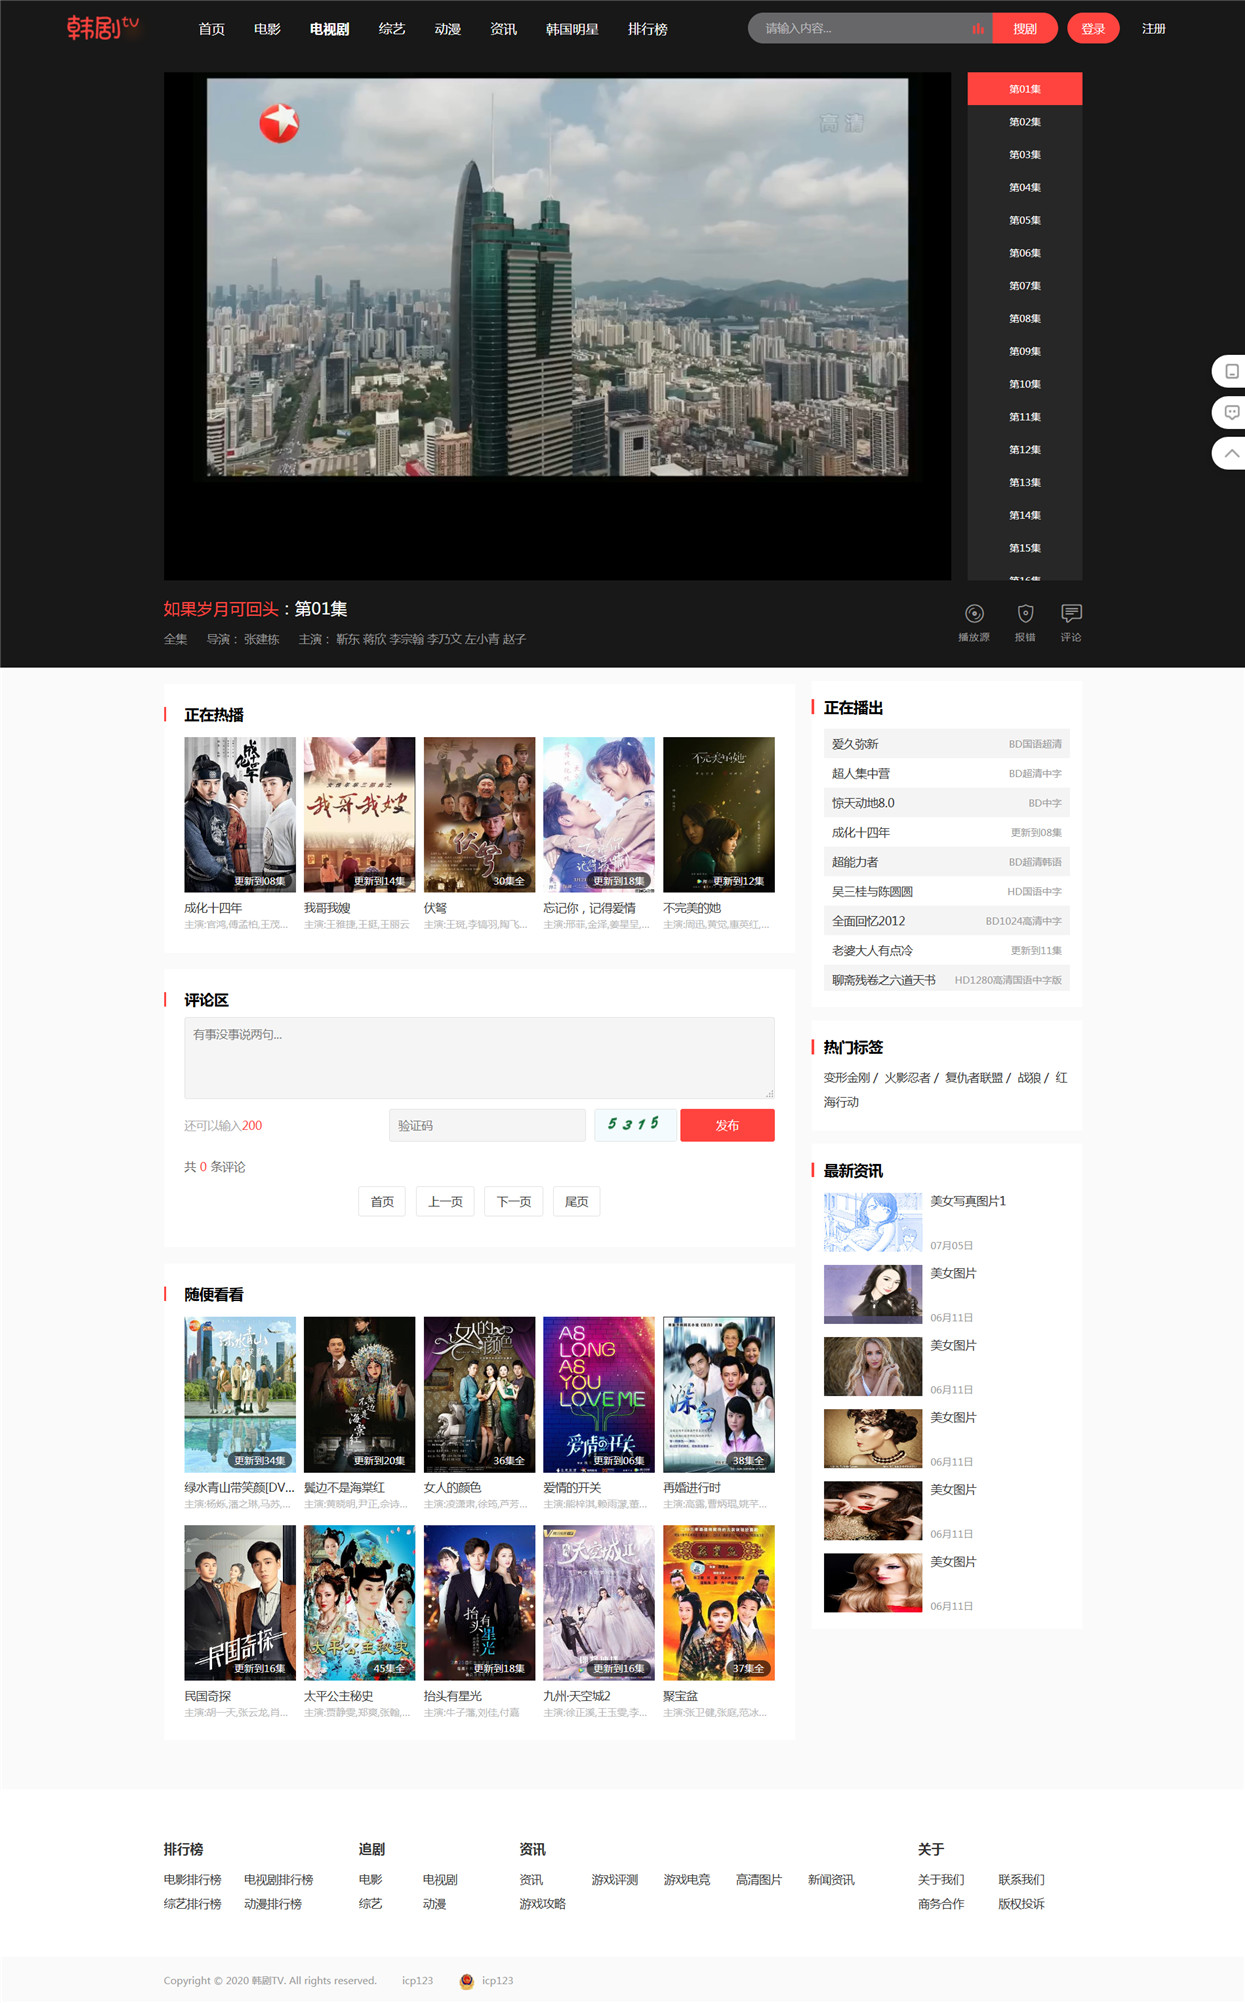1245x2003 pixels.
Task: Open 民国奇探 poster thumbnail
Action: [240, 1603]
